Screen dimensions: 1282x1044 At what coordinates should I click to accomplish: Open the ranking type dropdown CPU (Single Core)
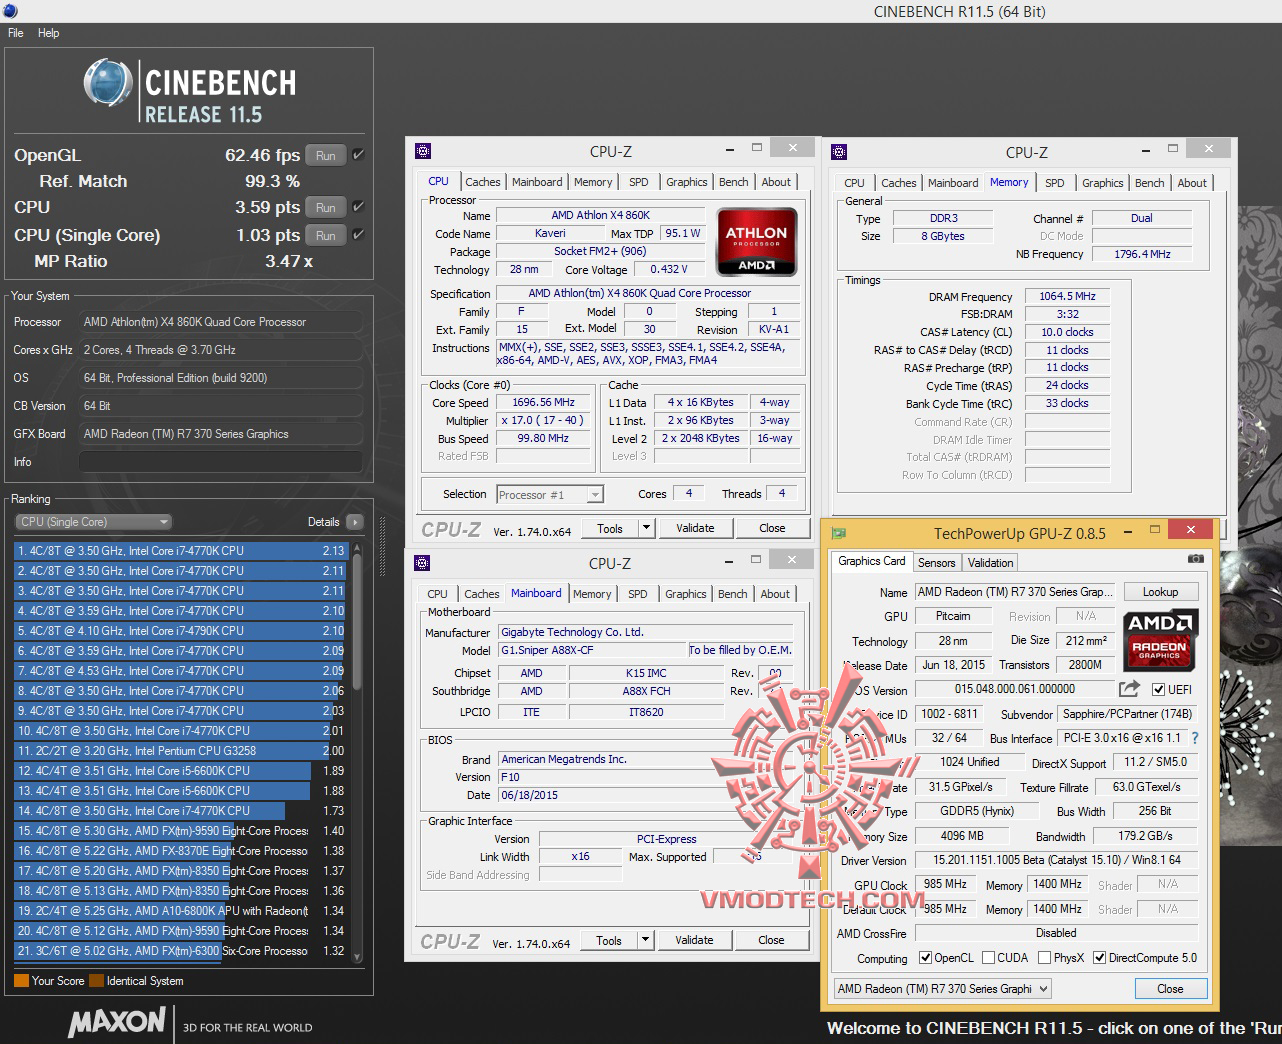[93, 522]
